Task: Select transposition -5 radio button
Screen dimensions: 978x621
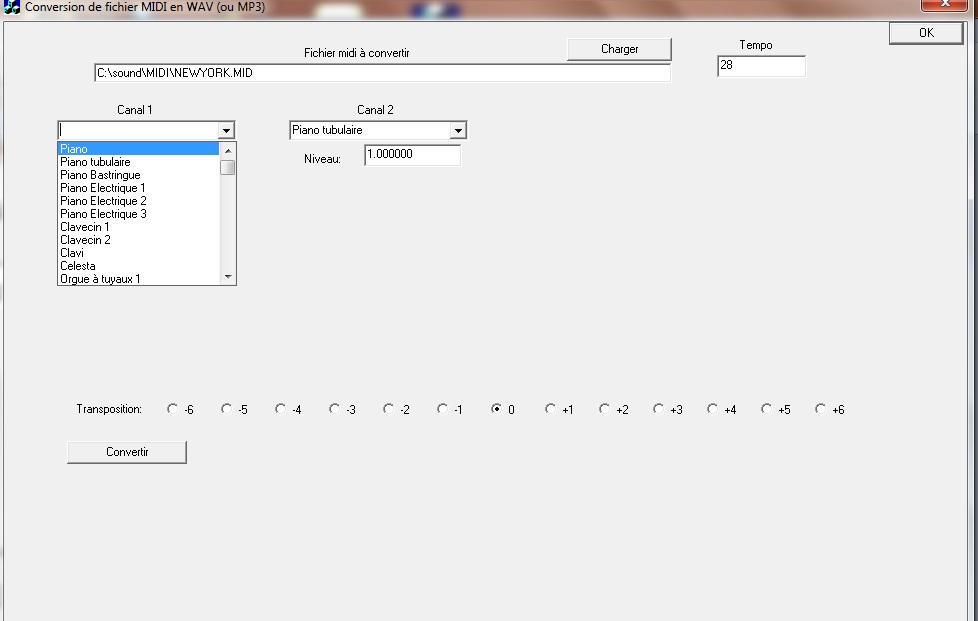Action: coord(226,409)
